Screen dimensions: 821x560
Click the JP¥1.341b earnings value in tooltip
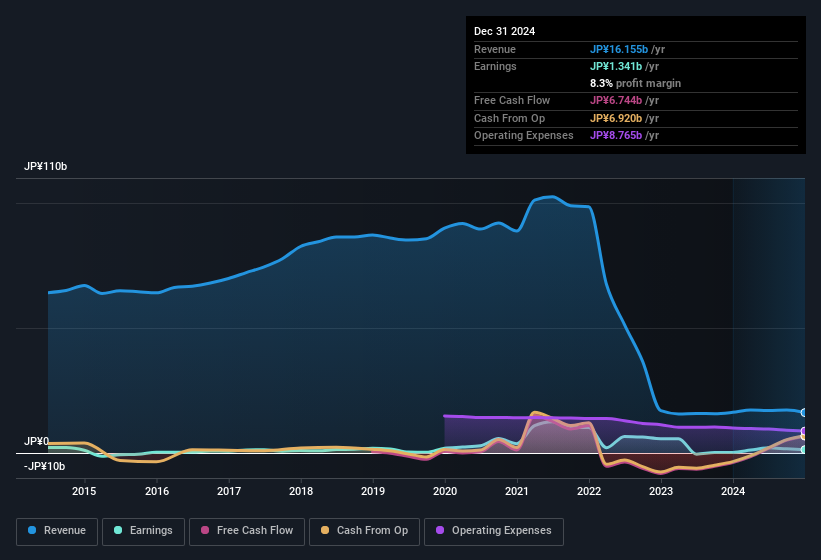coord(616,66)
